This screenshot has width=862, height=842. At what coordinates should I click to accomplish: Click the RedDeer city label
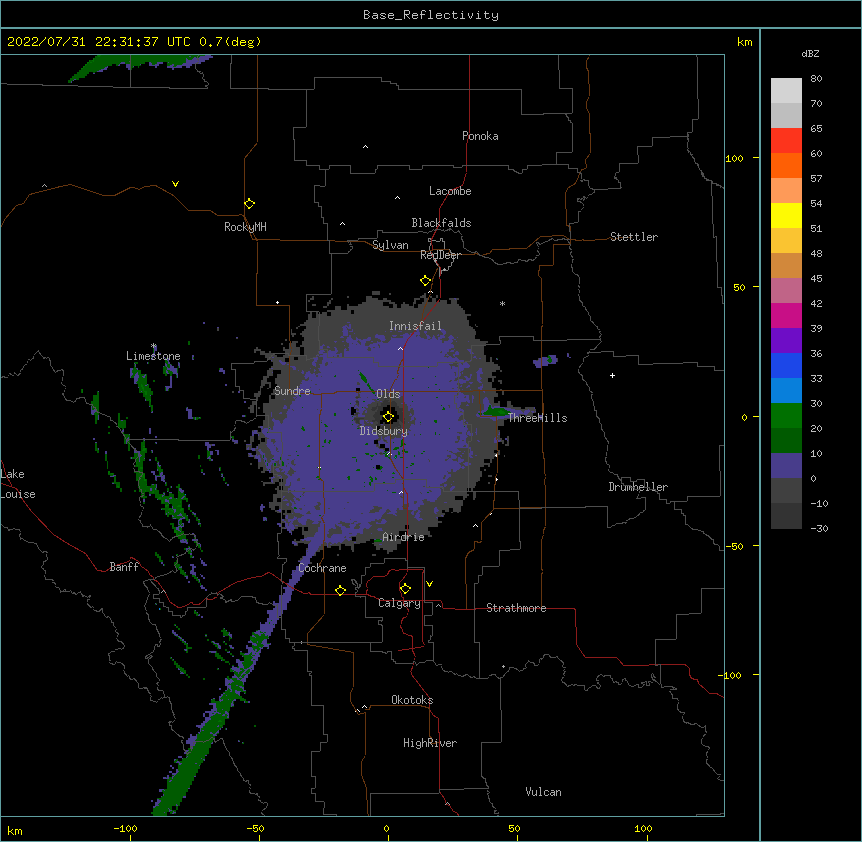click(x=440, y=255)
